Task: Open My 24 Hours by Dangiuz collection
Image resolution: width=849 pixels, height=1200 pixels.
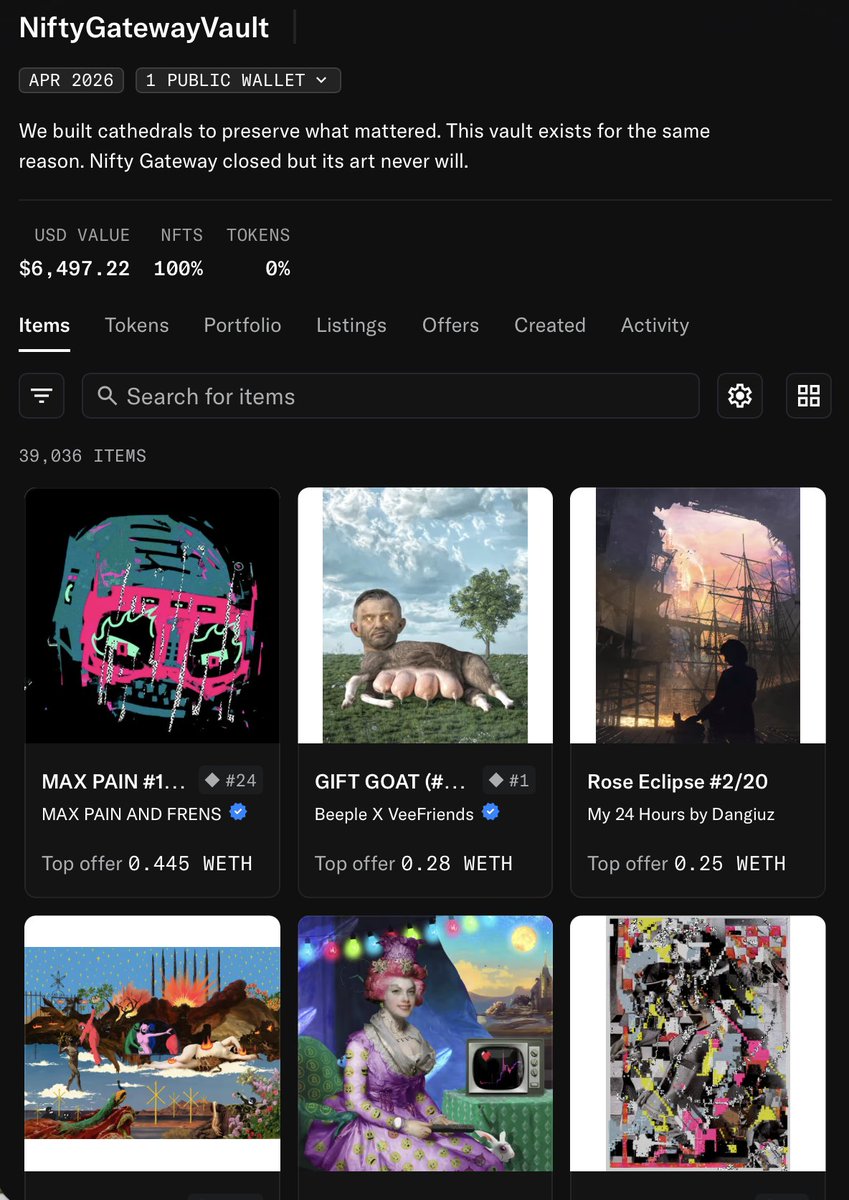Action: pos(681,814)
